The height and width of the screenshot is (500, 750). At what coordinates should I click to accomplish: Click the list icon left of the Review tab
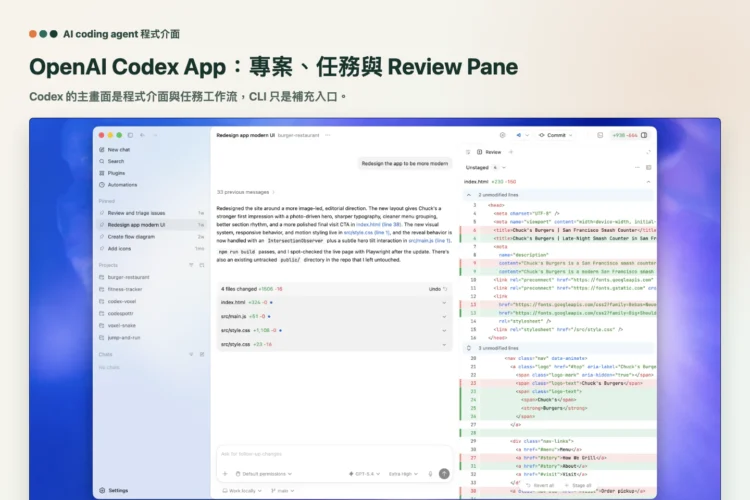click(x=468, y=152)
